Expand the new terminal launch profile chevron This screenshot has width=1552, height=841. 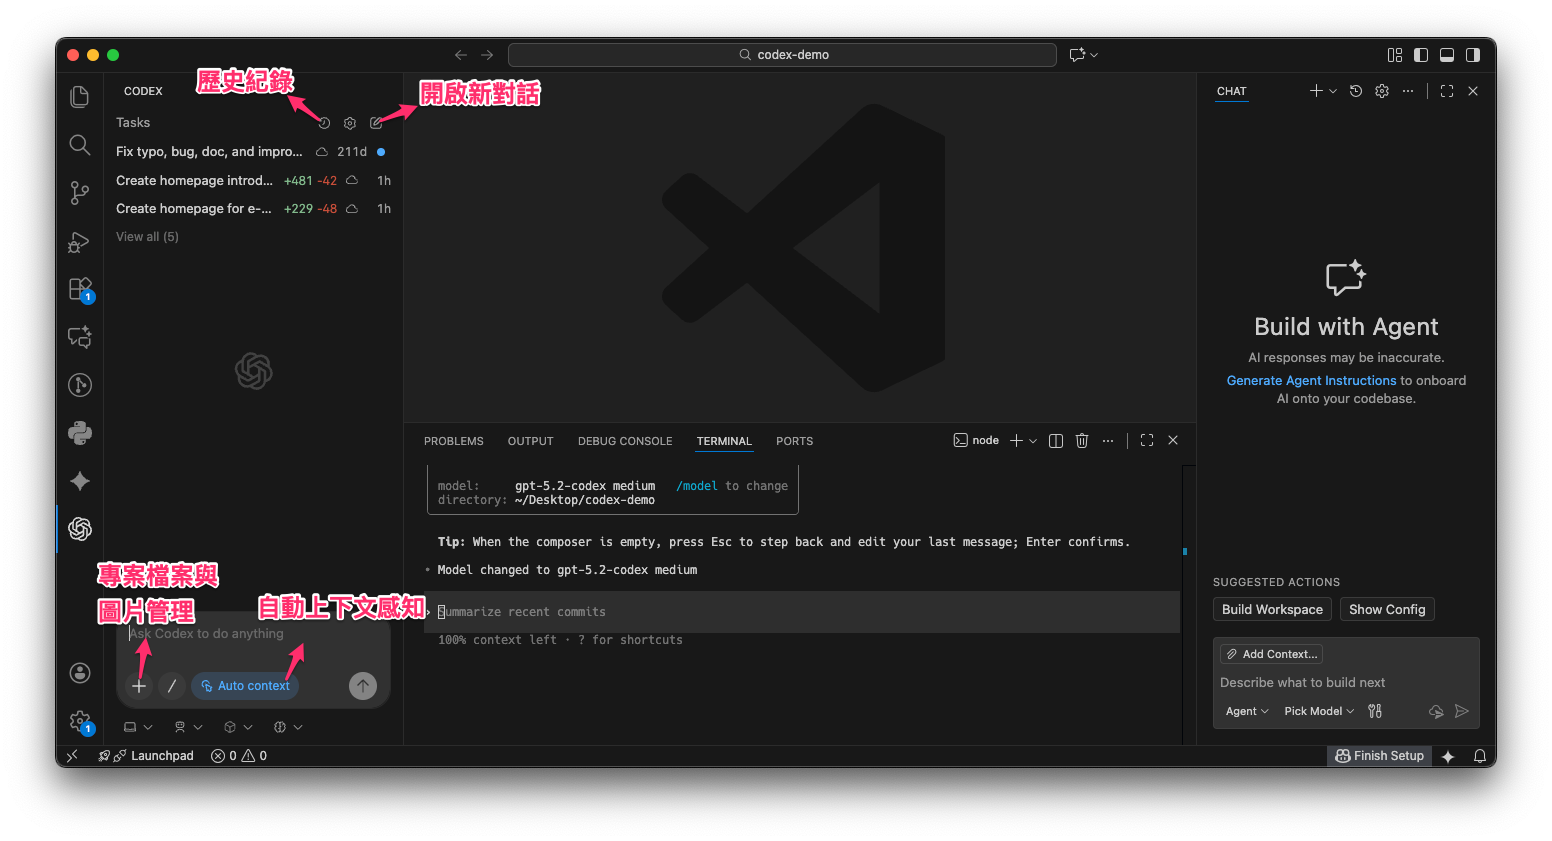pos(1033,441)
